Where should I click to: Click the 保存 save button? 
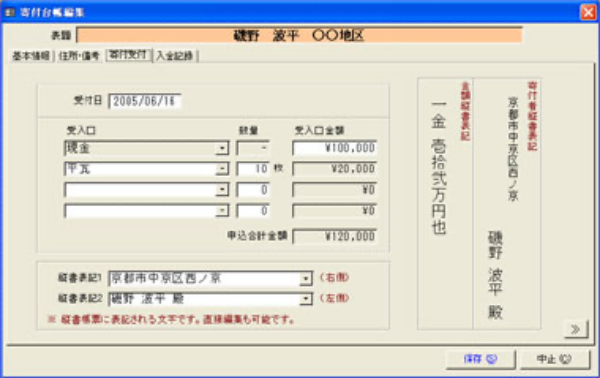coord(480,359)
